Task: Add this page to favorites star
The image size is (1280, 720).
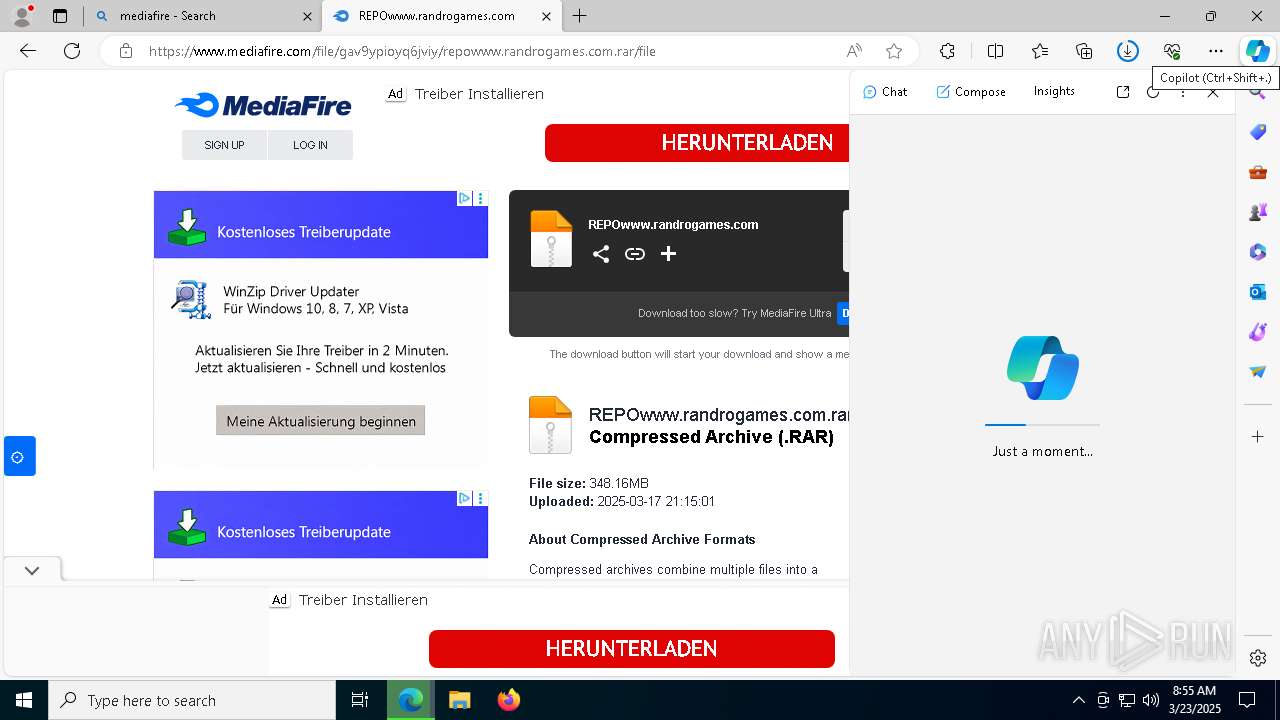Action: (894, 51)
